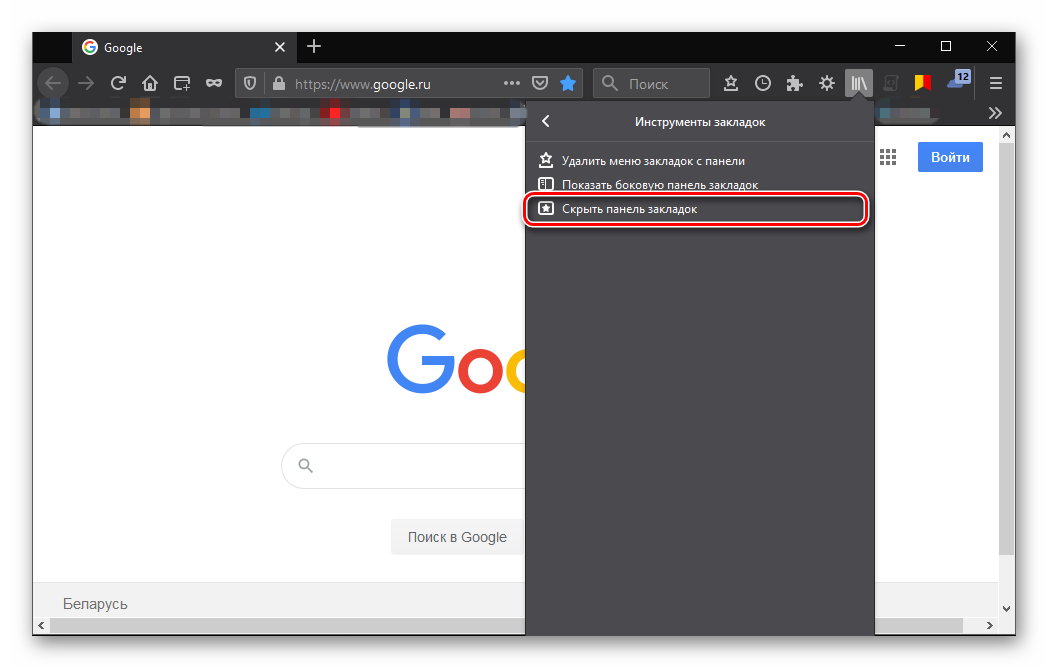1048x668 pixels.
Task: Open the bookmarks menu star-tray icon
Action: point(731,84)
